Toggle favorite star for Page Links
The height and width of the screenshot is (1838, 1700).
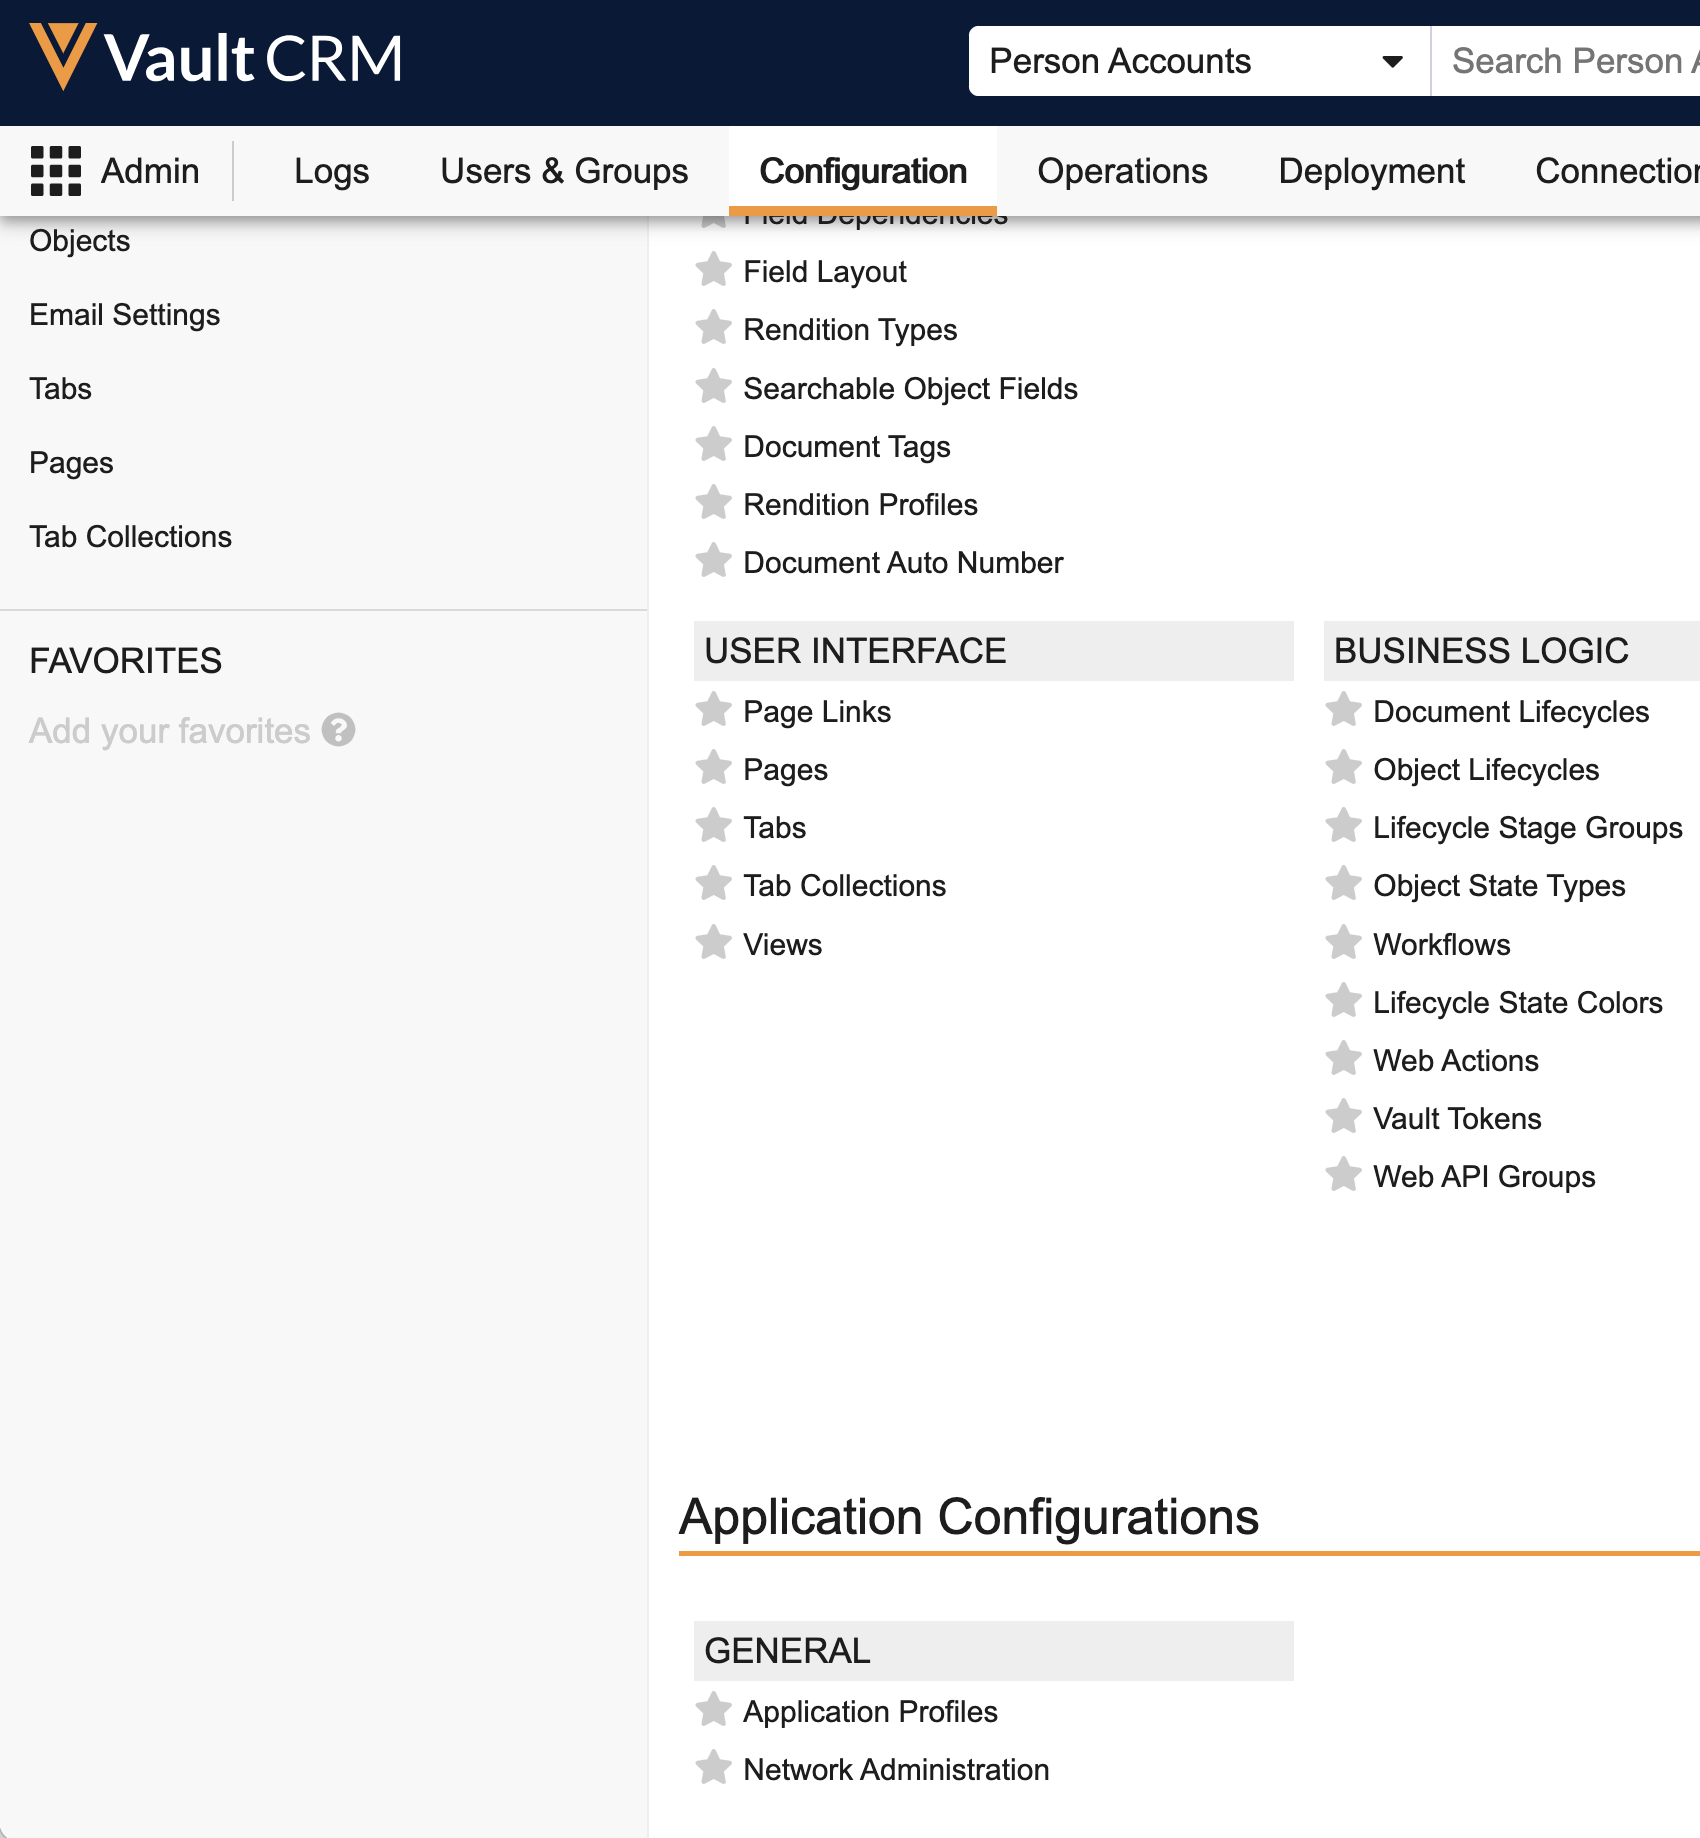tap(713, 711)
